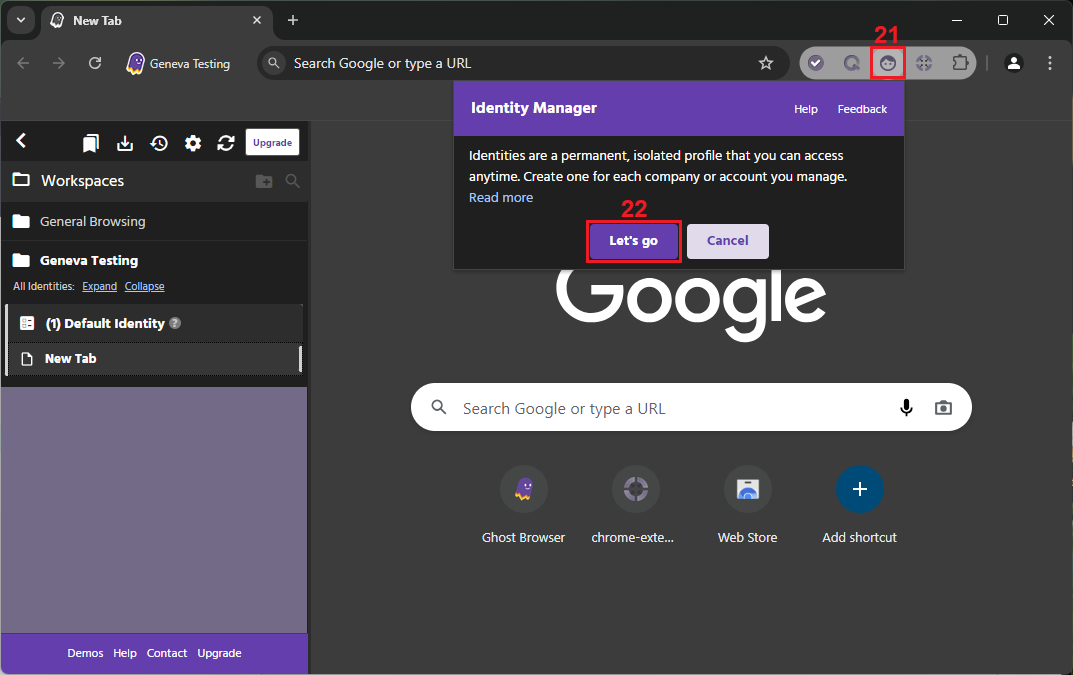Image resolution: width=1073 pixels, height=675 pixels.
Task: Open the Contact footer link
Action: point(166,653)
